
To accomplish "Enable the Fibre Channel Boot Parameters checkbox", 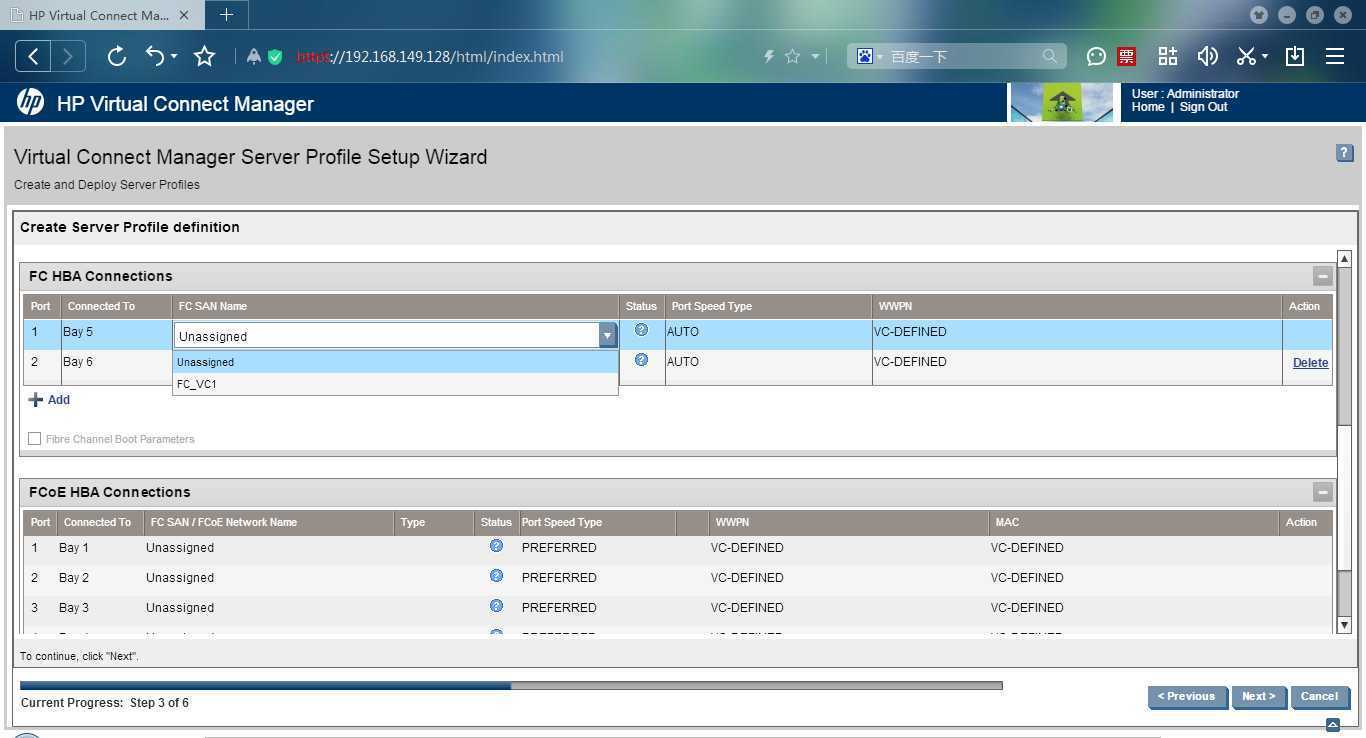I will (x=35, y=439).
